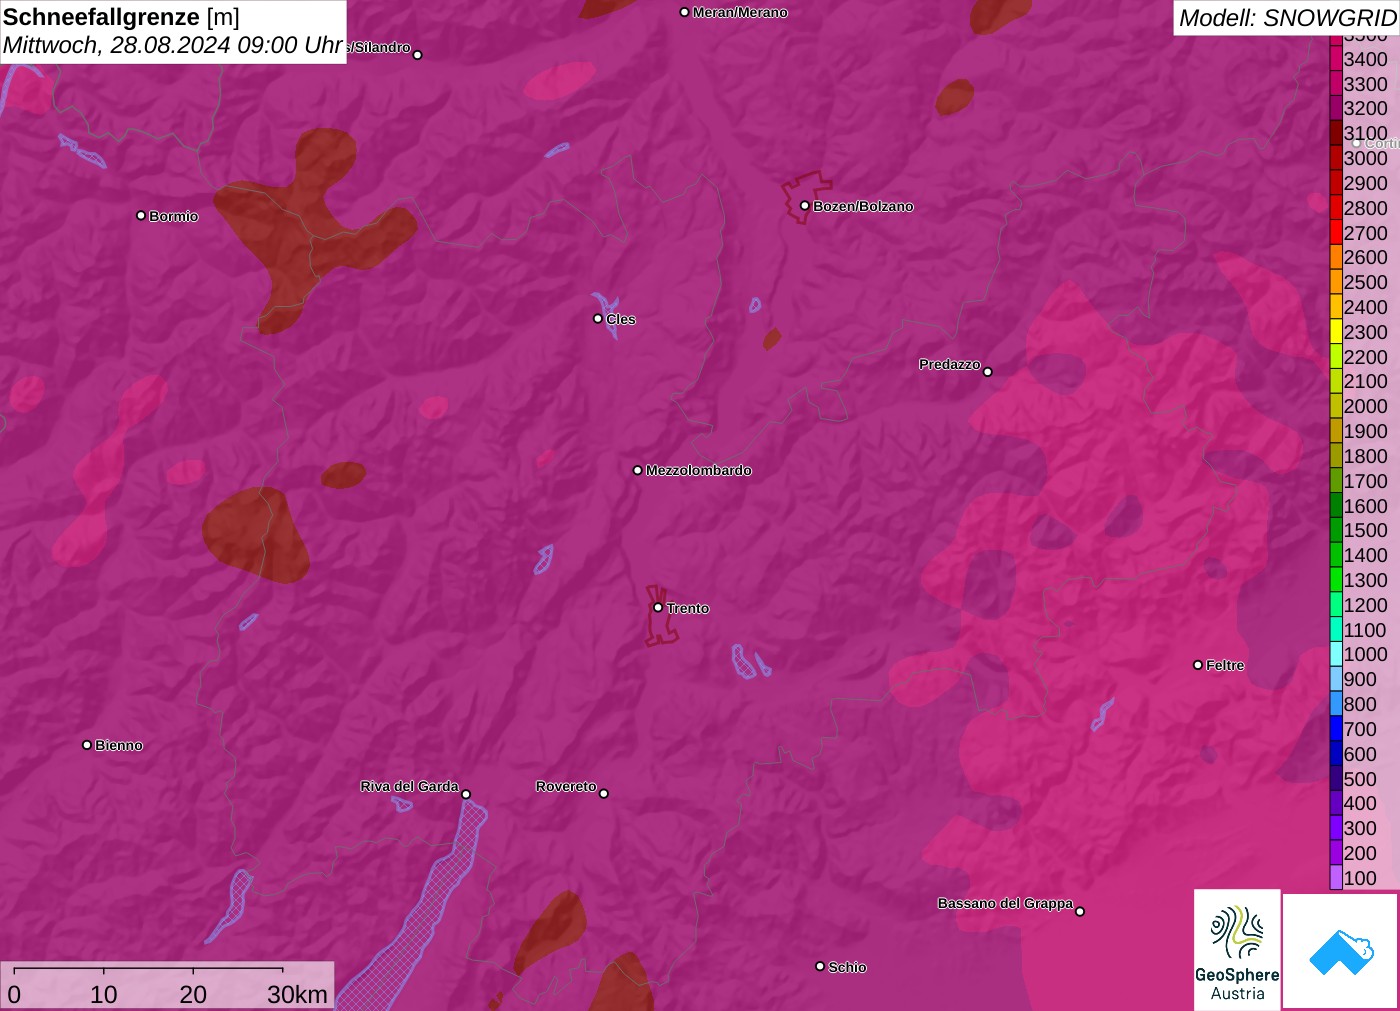Click the Bassano del Grappa marker dot
1400x1011 pixels.
(1080, 910)
